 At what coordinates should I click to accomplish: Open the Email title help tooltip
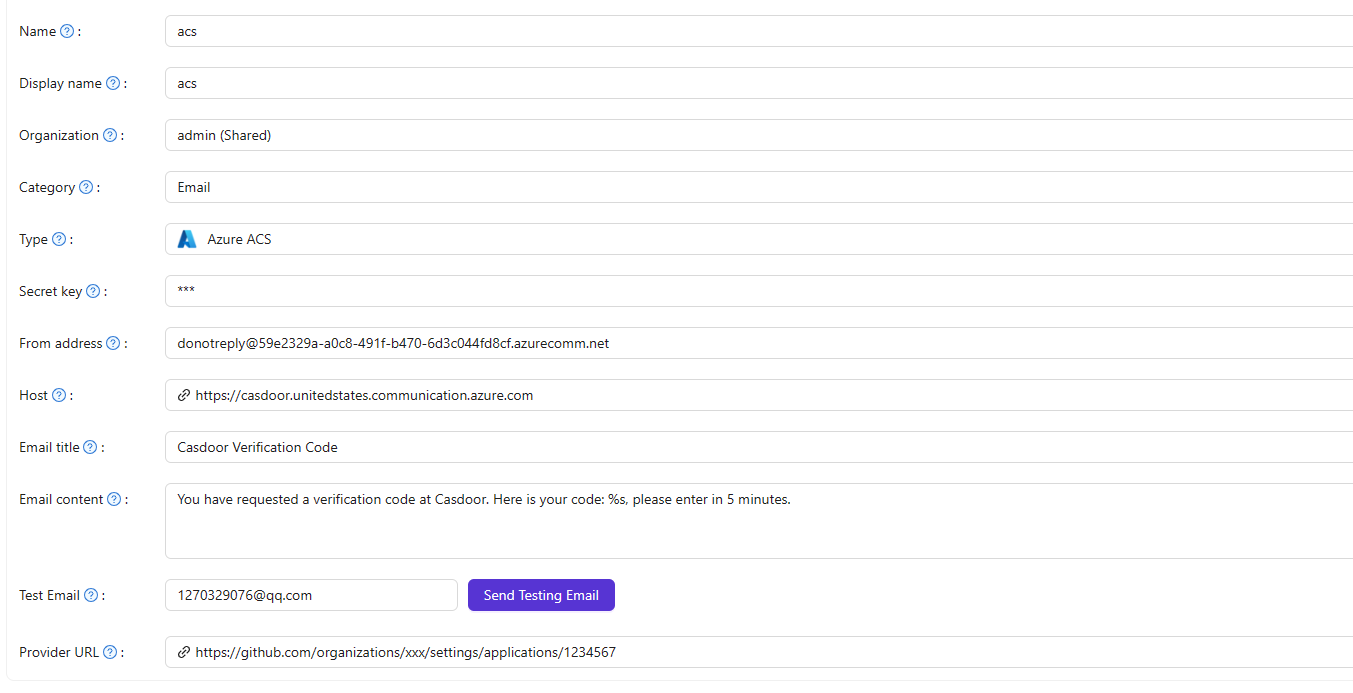tap(90, 446)
